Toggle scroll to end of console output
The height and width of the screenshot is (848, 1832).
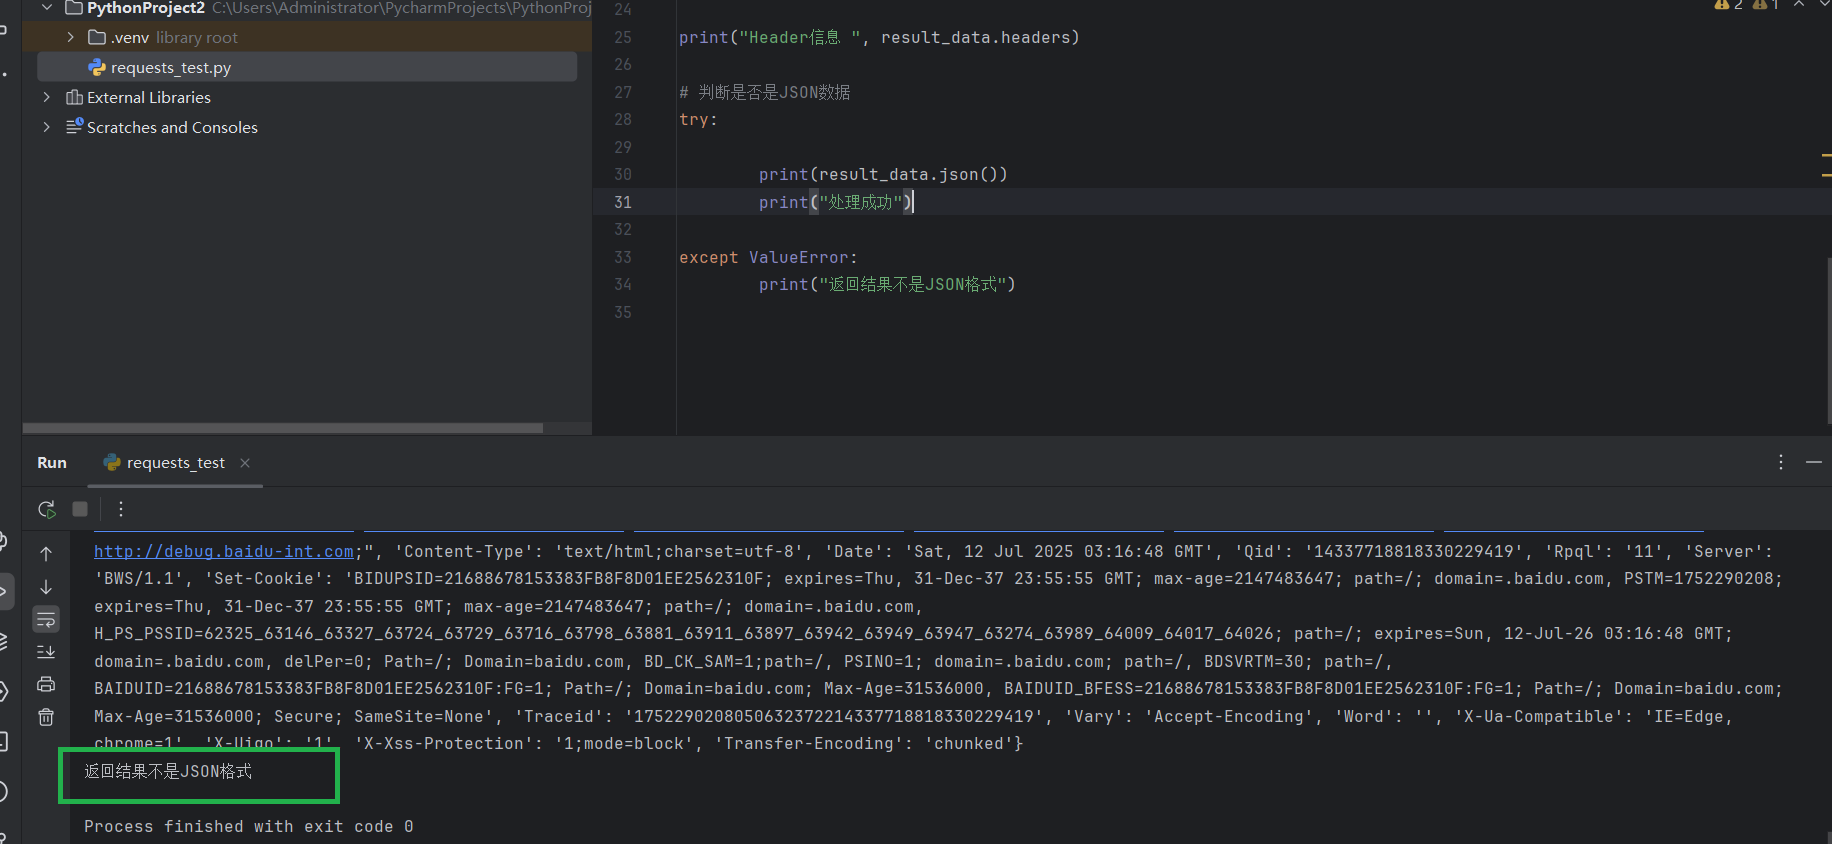pyautogui.click(x=46, y=652)
